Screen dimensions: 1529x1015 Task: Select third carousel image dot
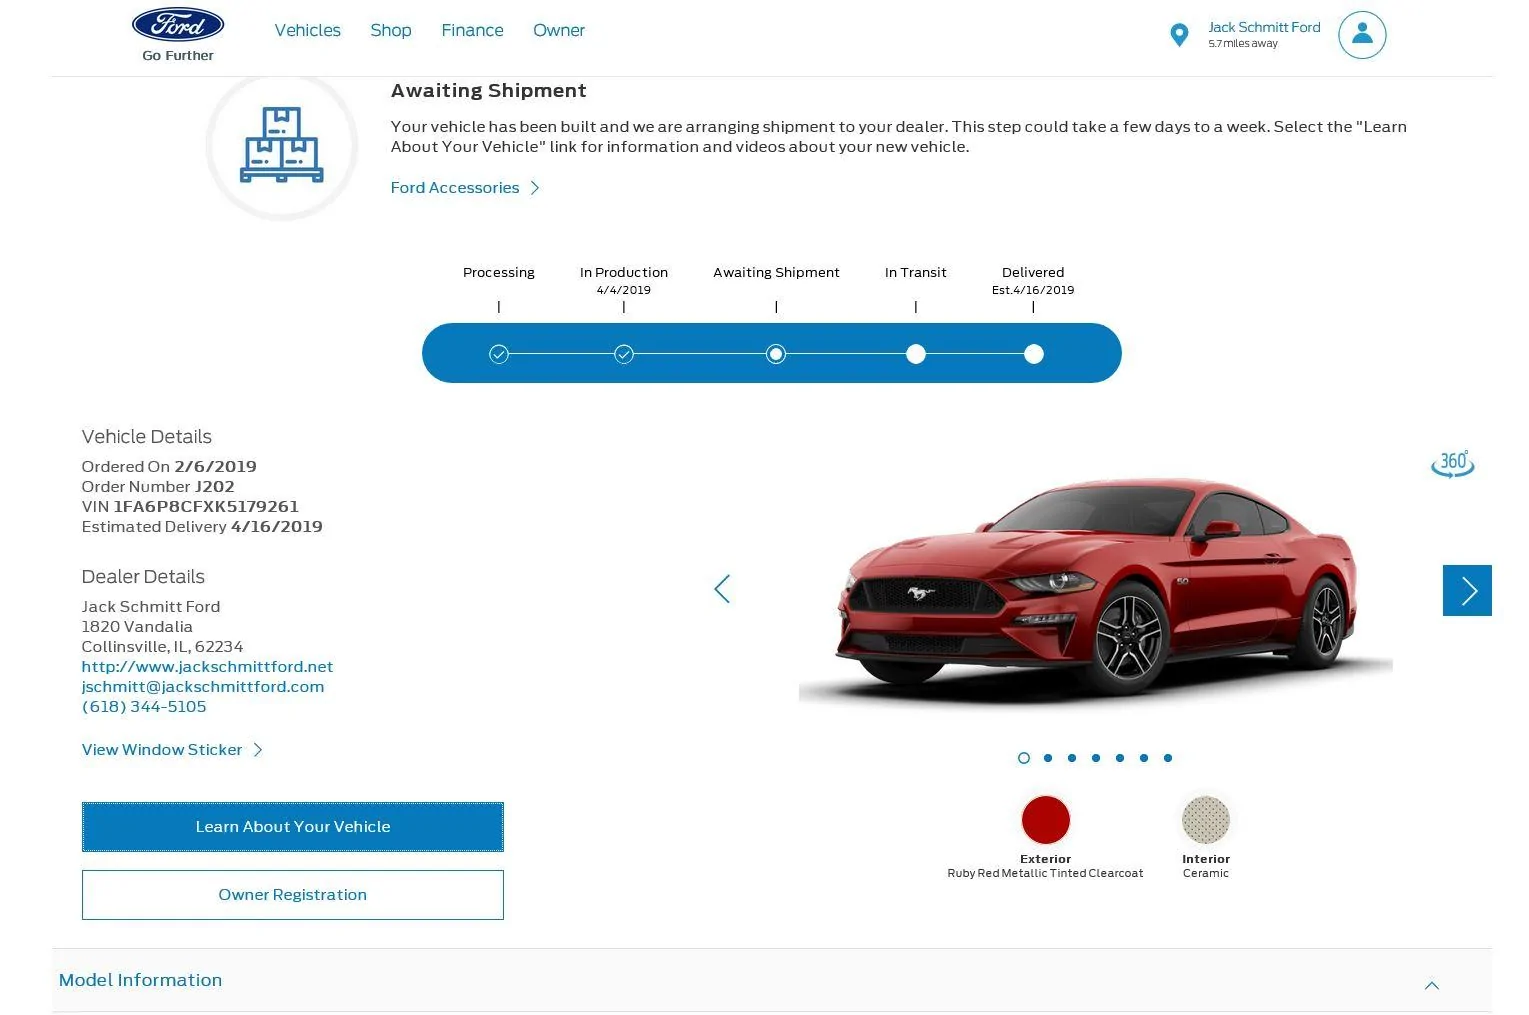(1072, 758)
